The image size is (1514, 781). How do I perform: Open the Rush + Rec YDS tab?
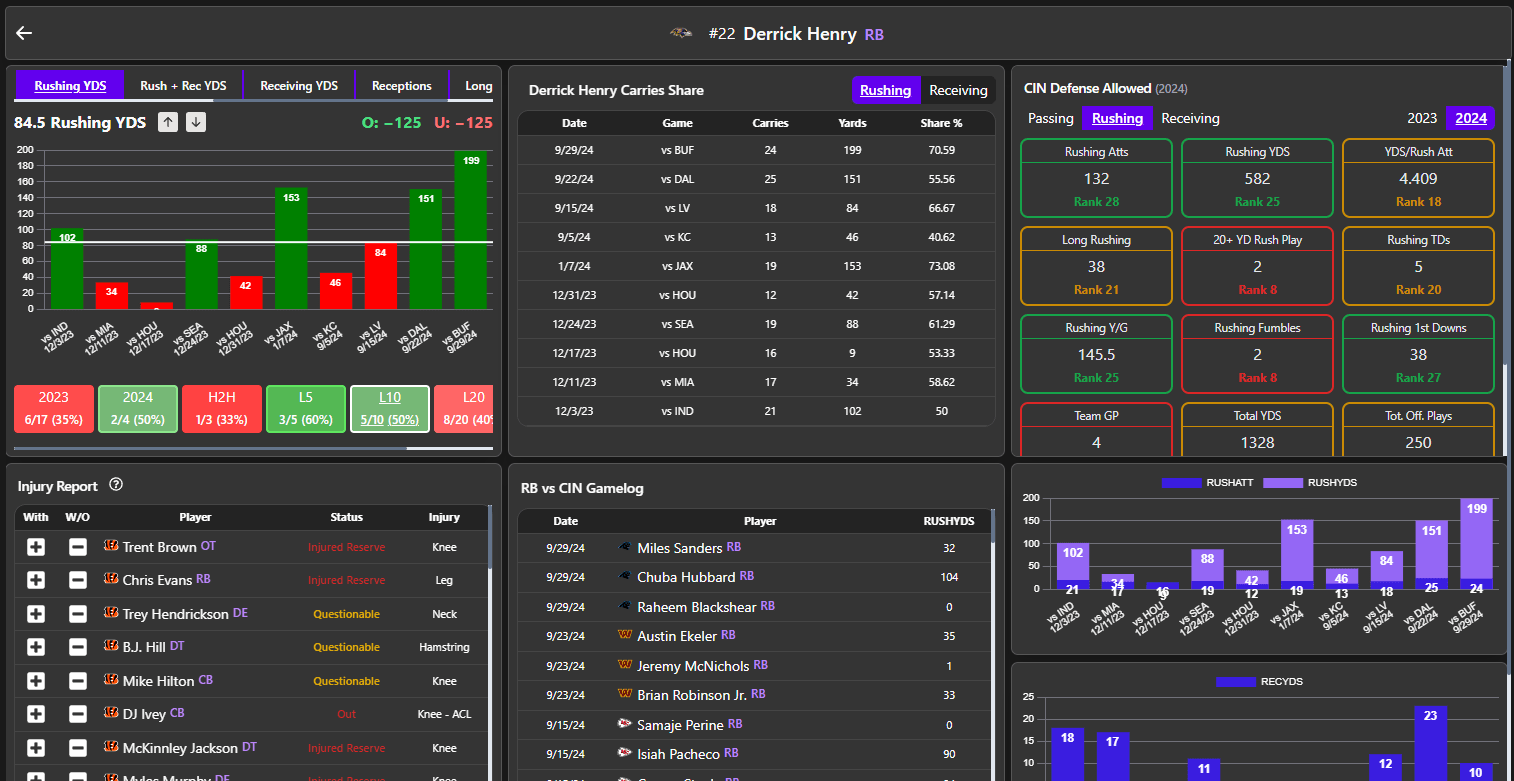point(183,86)
